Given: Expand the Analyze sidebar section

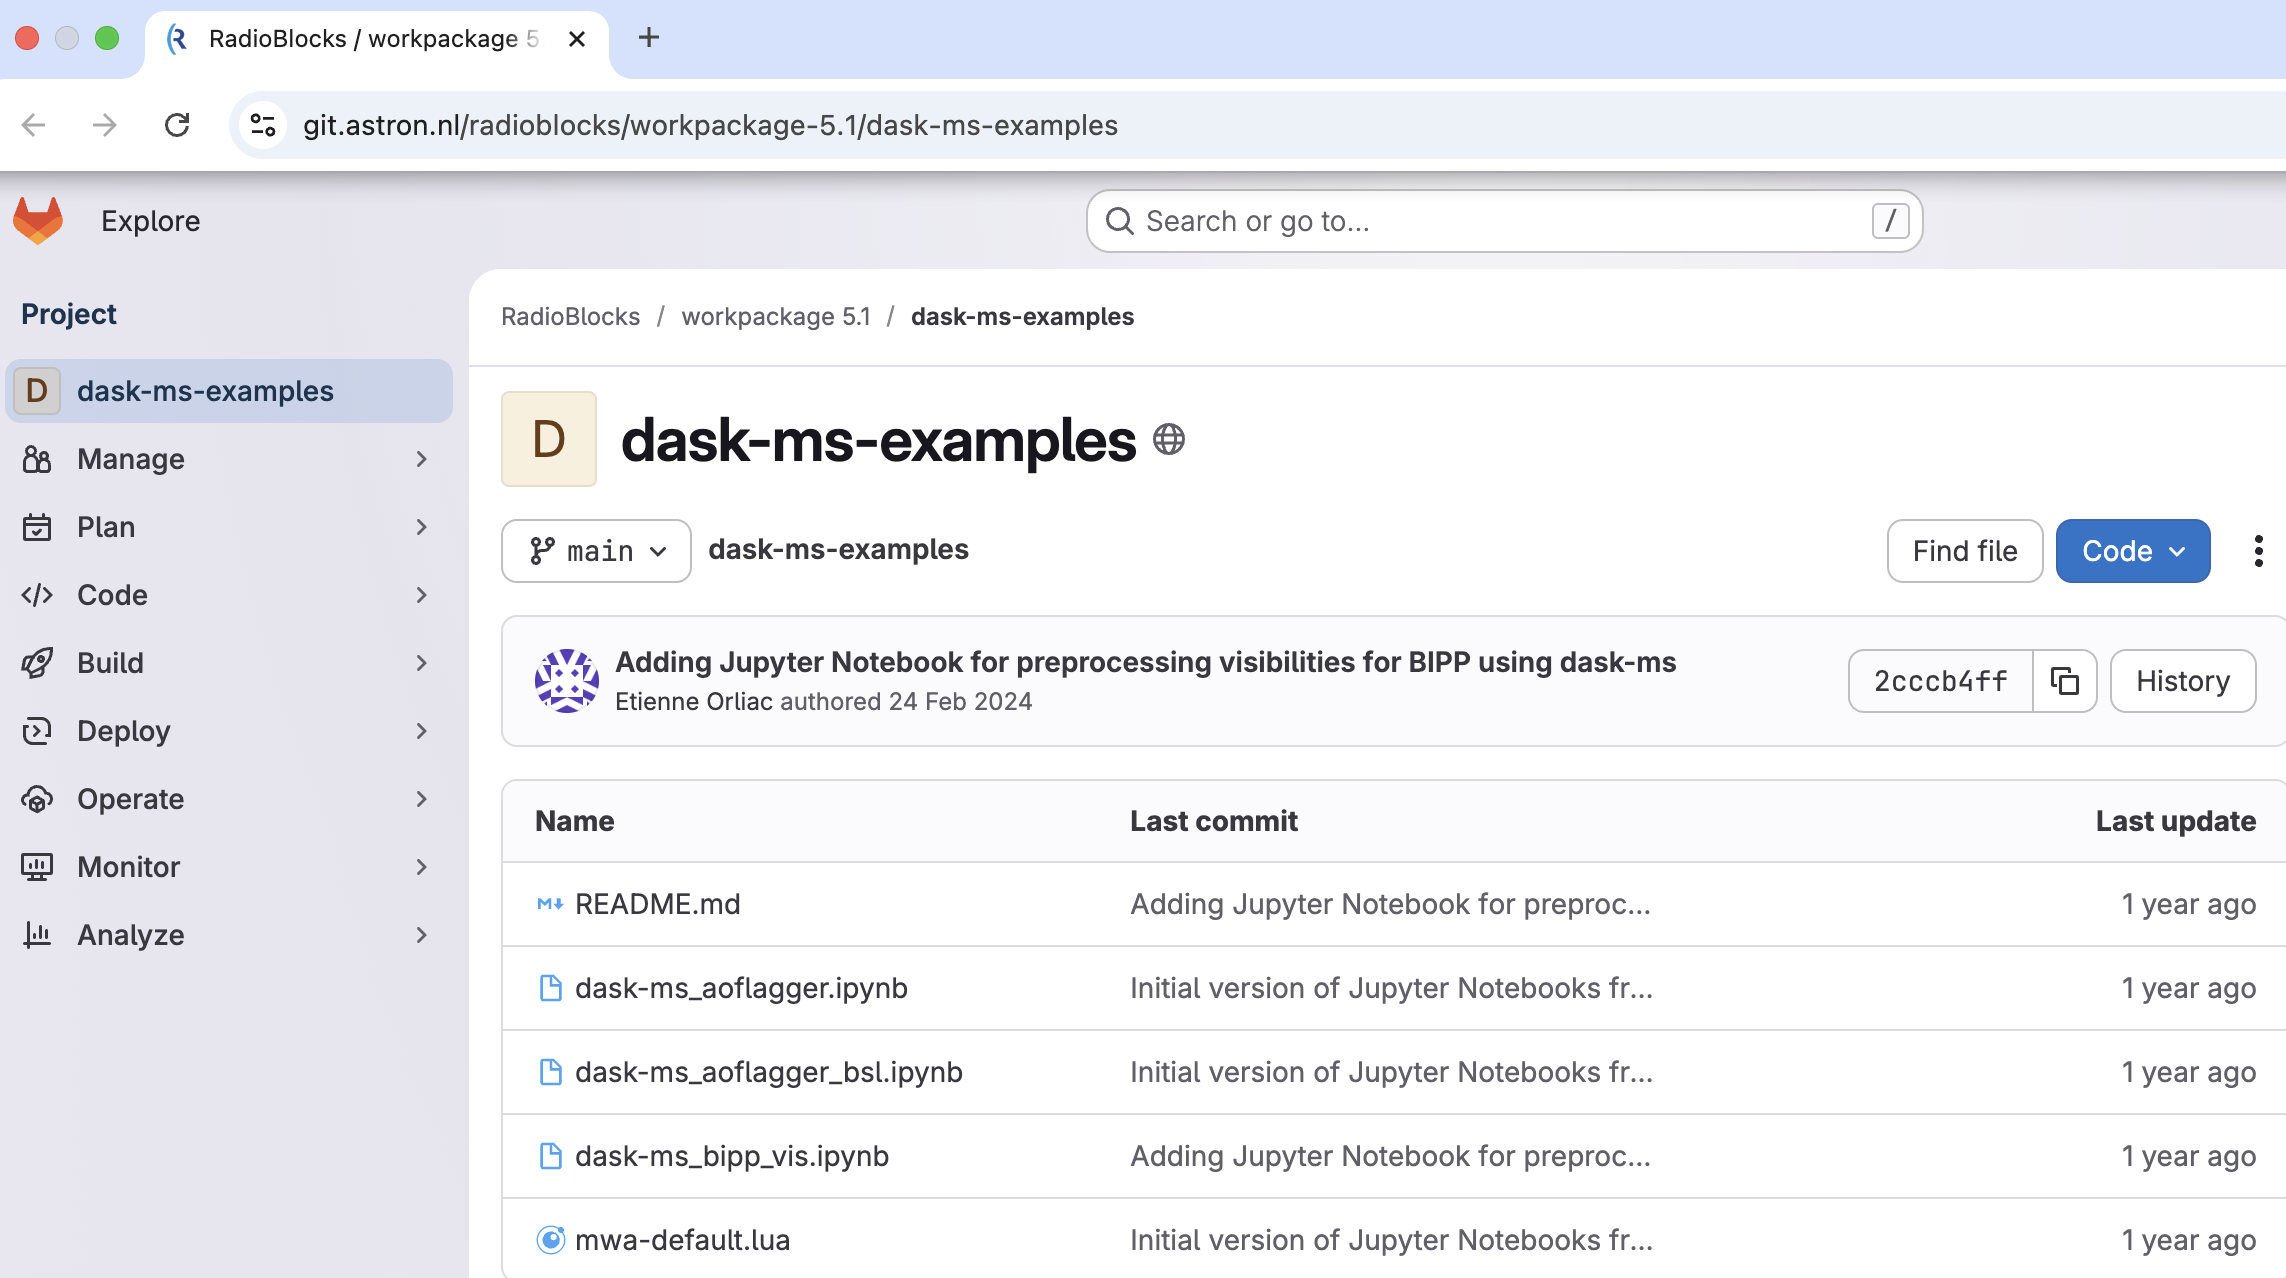Looking at the screenshot, I should coord(228,935).
